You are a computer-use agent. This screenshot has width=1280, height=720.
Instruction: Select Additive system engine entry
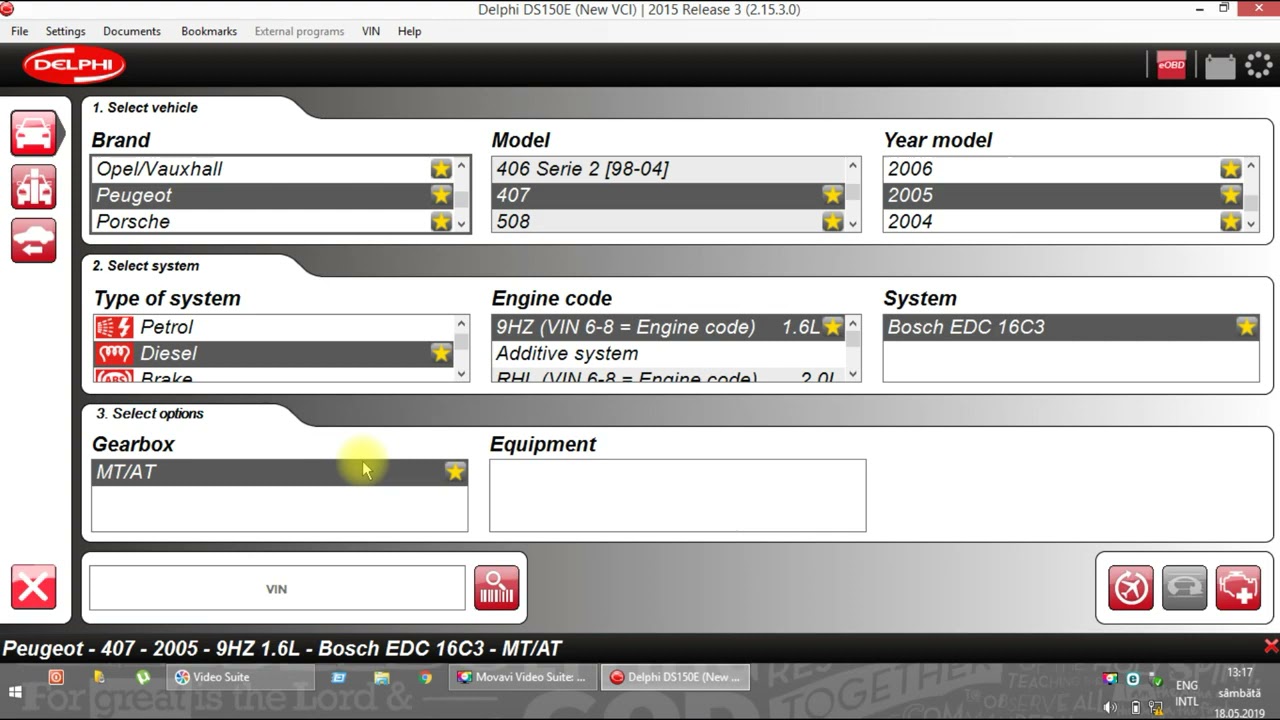point(669,353)
